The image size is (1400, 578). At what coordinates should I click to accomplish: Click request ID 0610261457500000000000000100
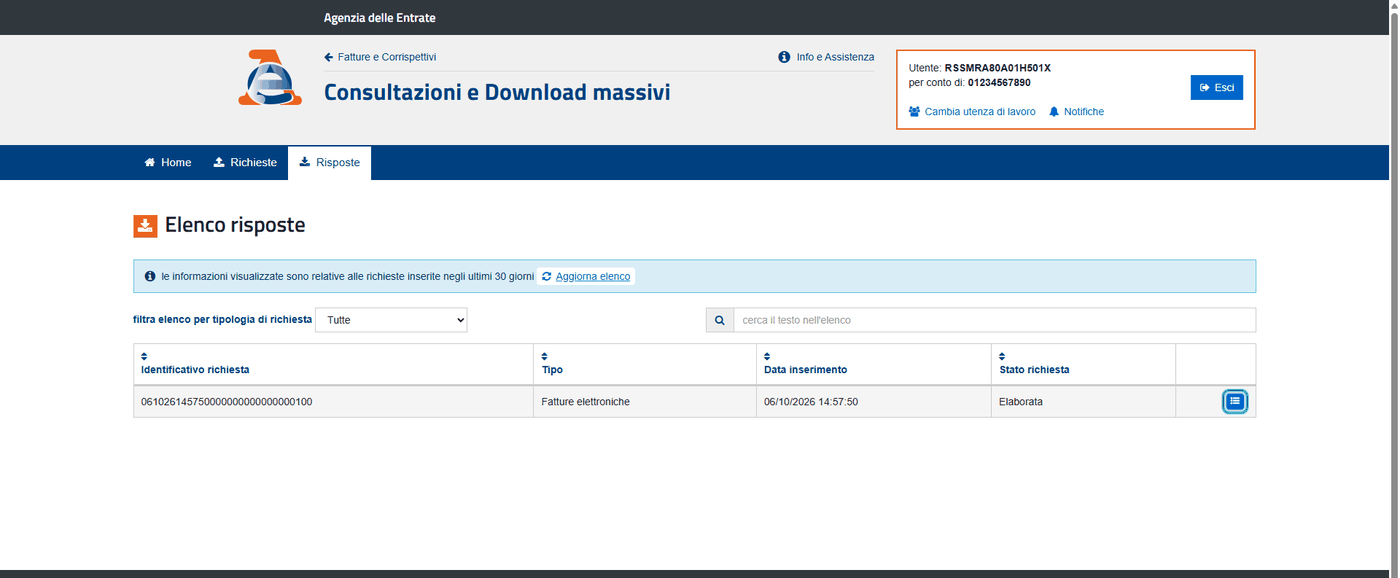(x=227, y=402)
